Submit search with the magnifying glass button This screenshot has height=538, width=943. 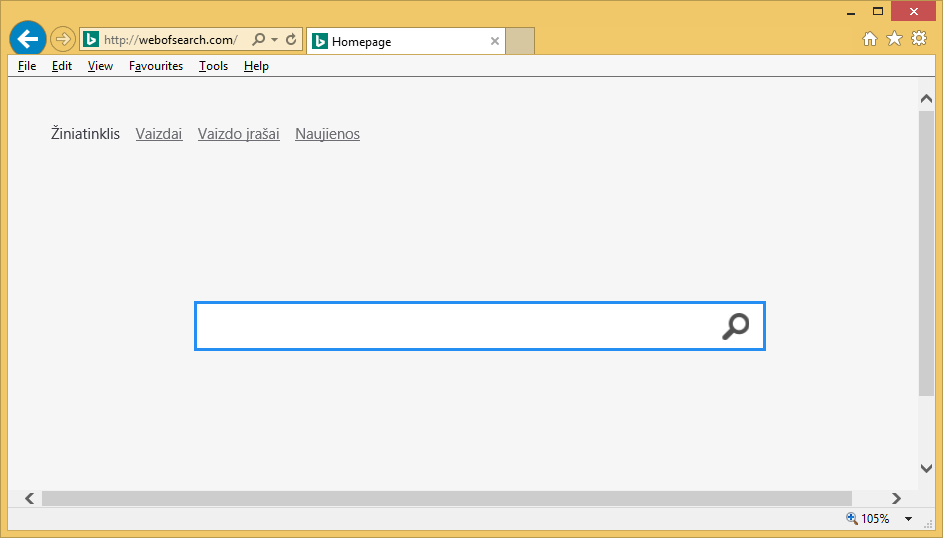click(735, 326)
